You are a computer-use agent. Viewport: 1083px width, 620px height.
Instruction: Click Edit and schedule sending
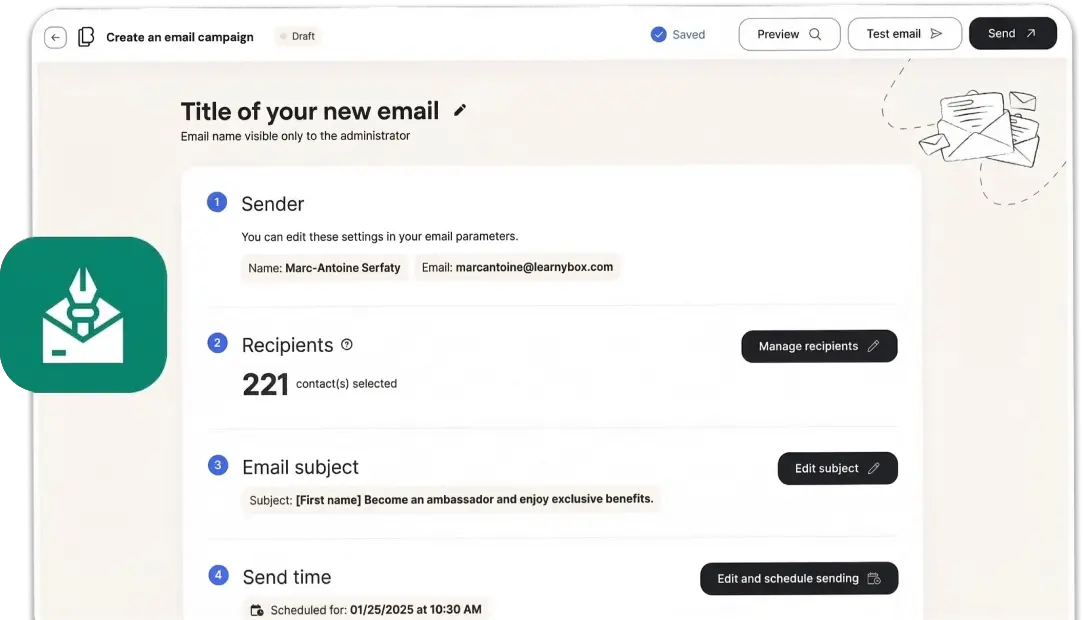[x=799, y=578]
